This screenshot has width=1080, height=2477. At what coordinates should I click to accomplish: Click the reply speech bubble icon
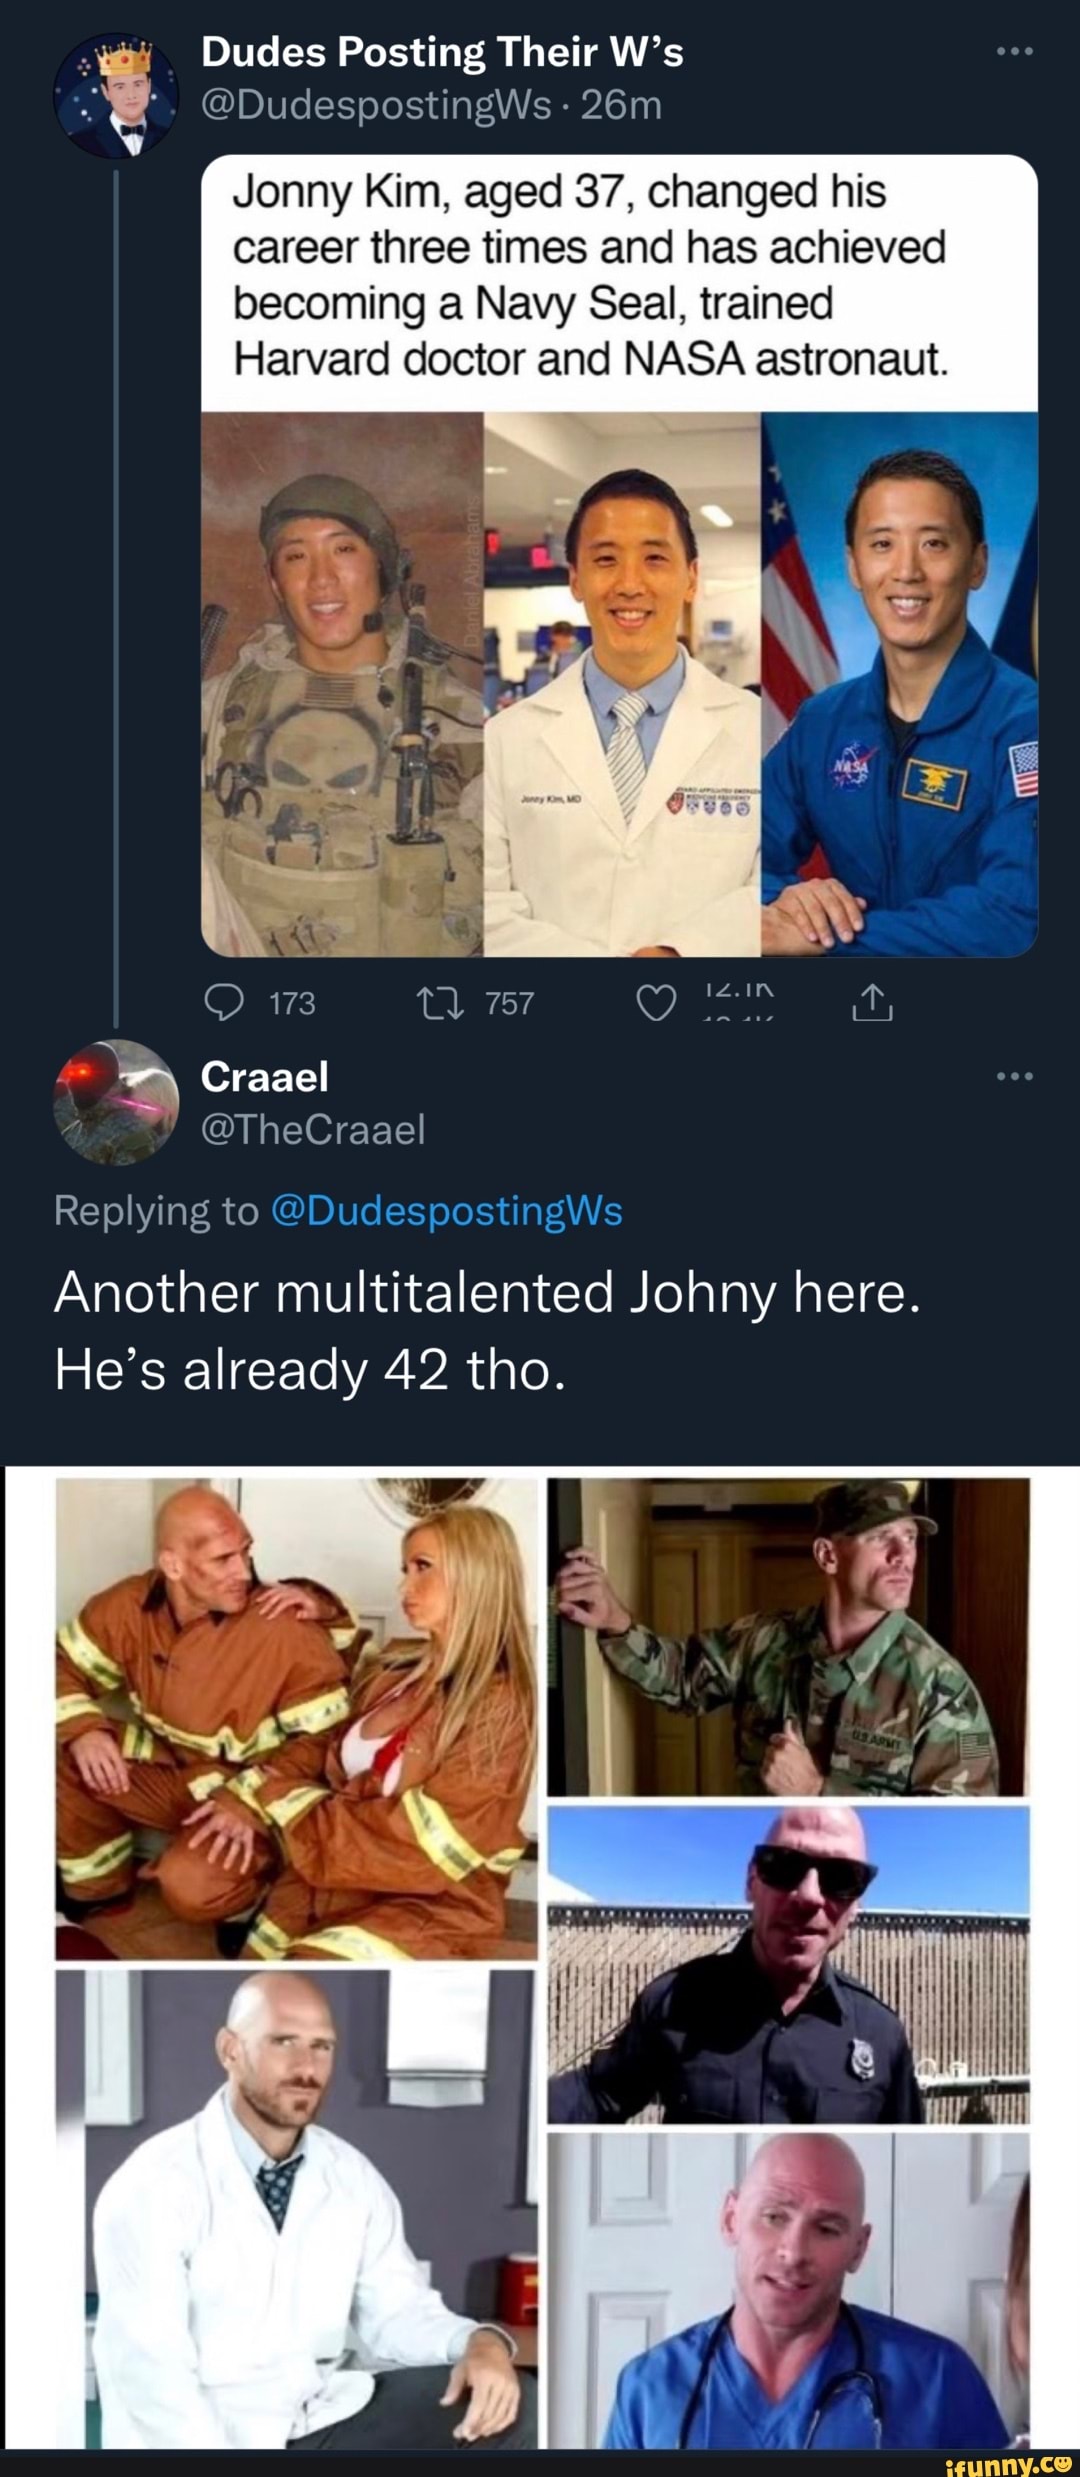(224, 1002)
